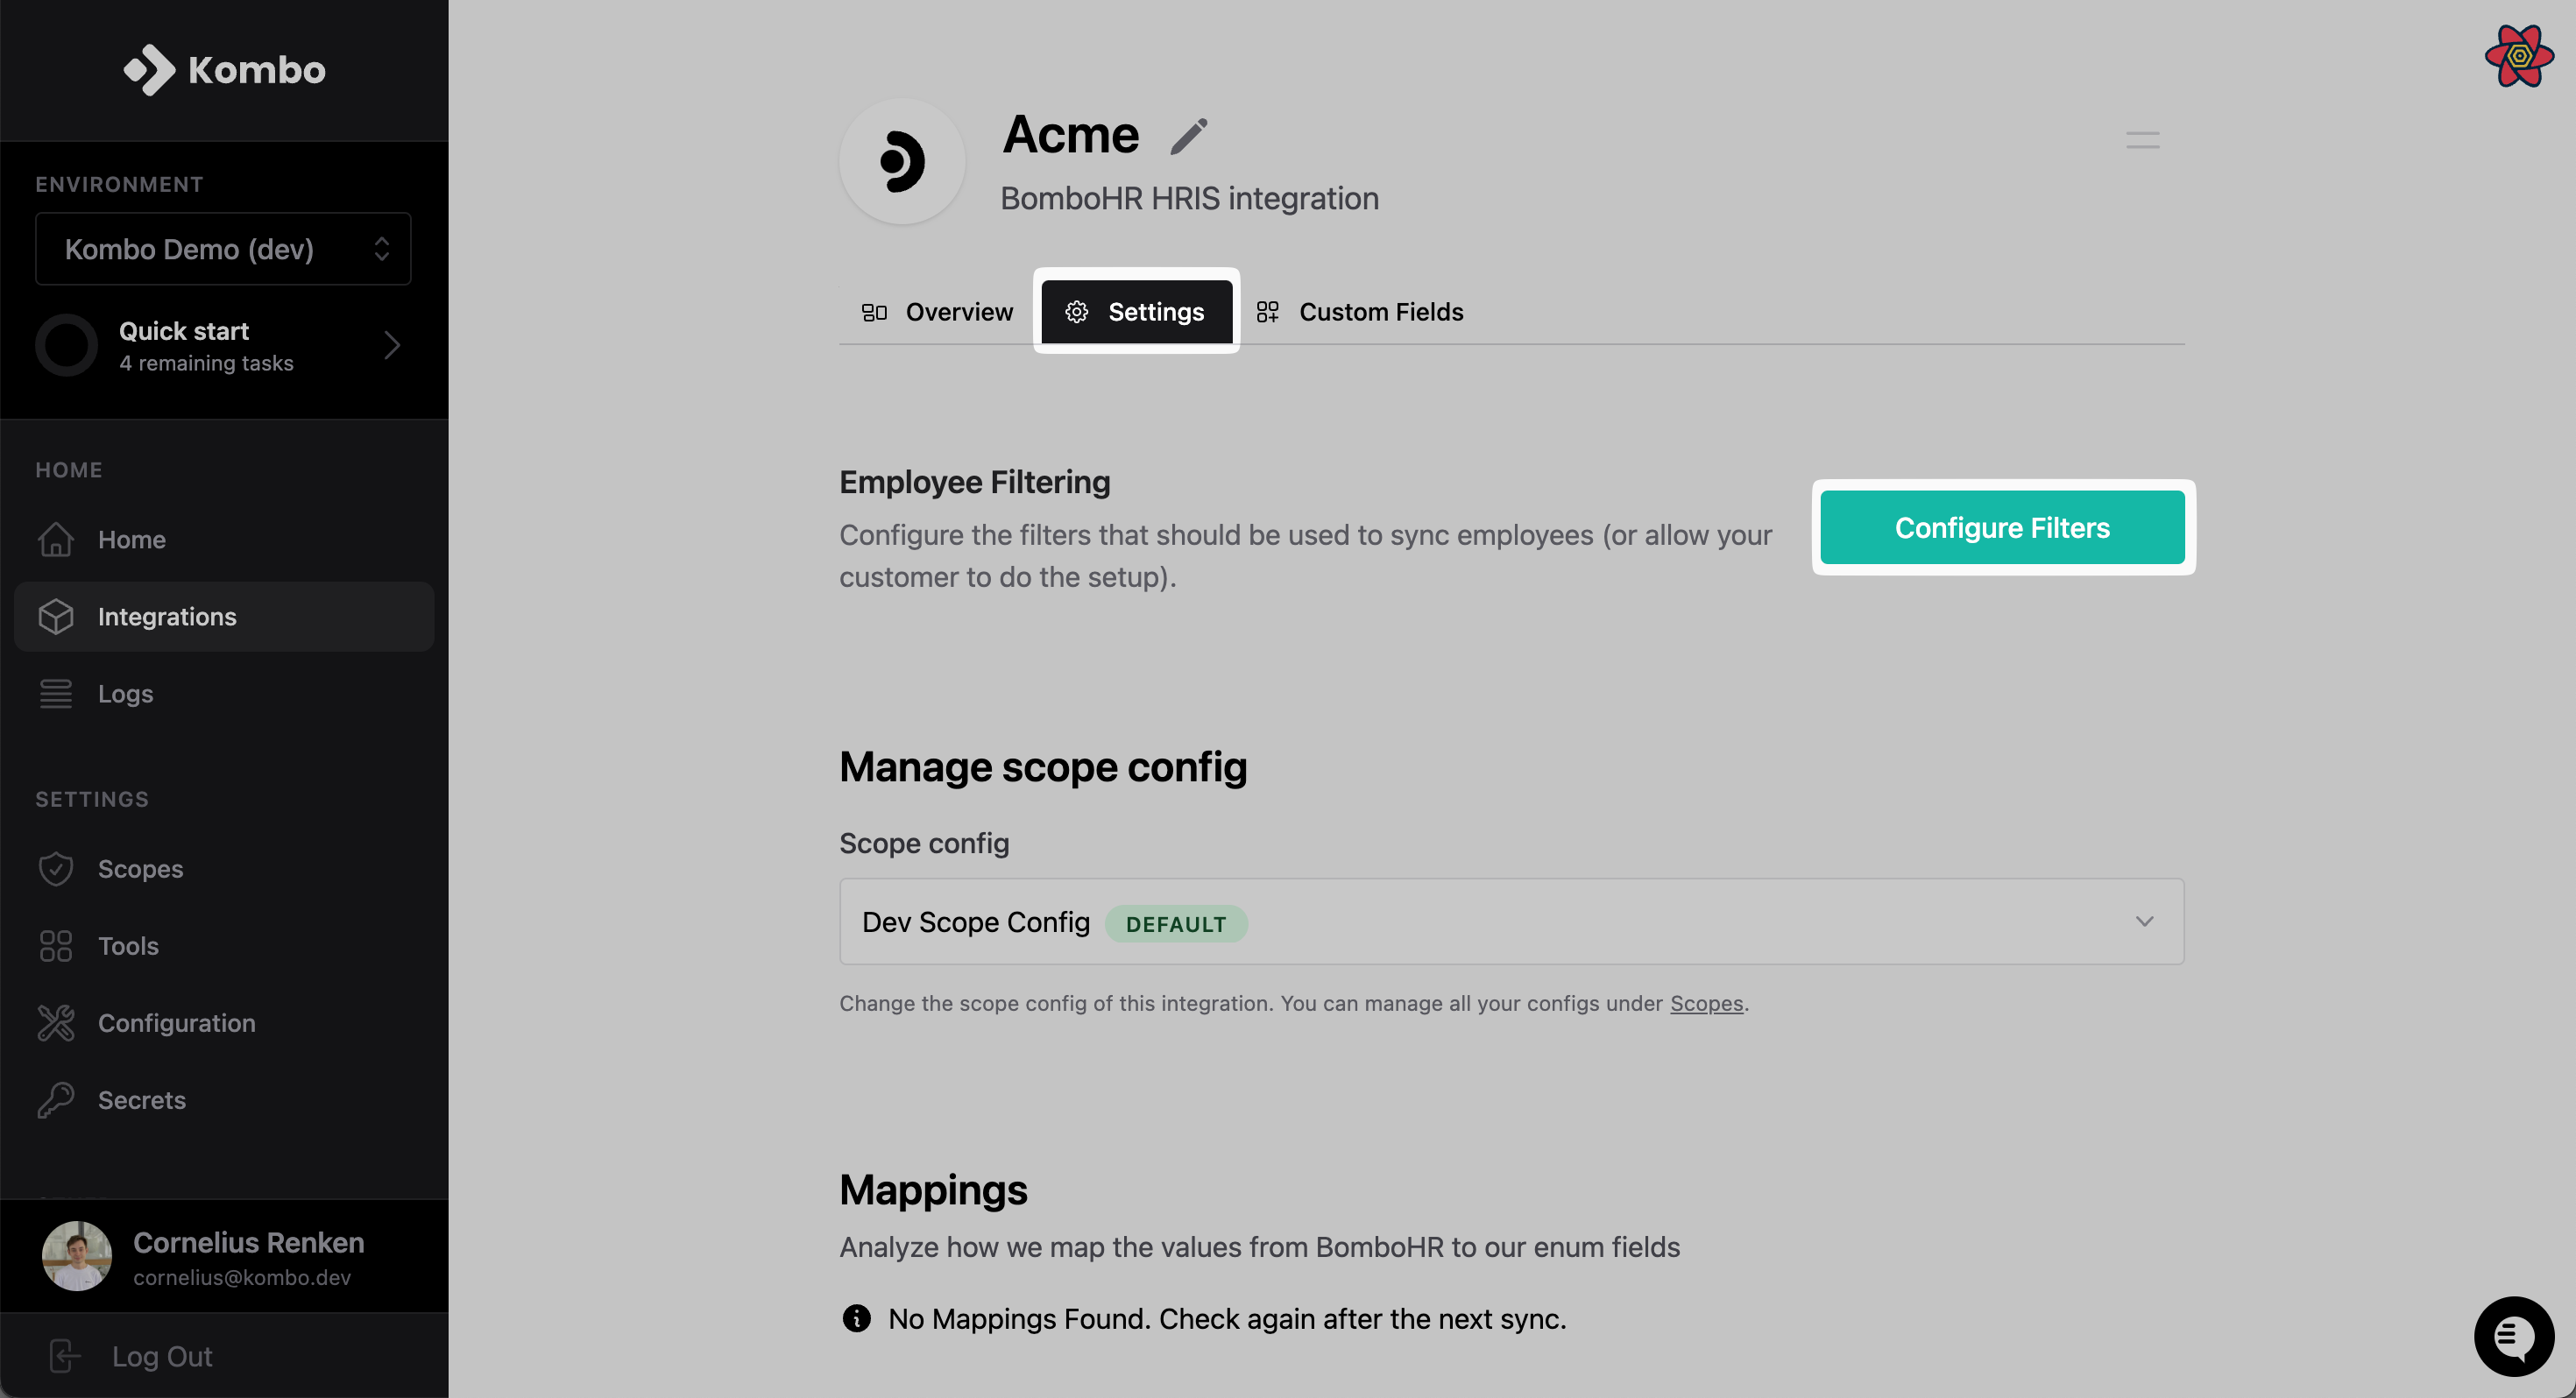Click the BomboHR integration logo
Screen dimensions: 2576x1398
click(902, 160)
